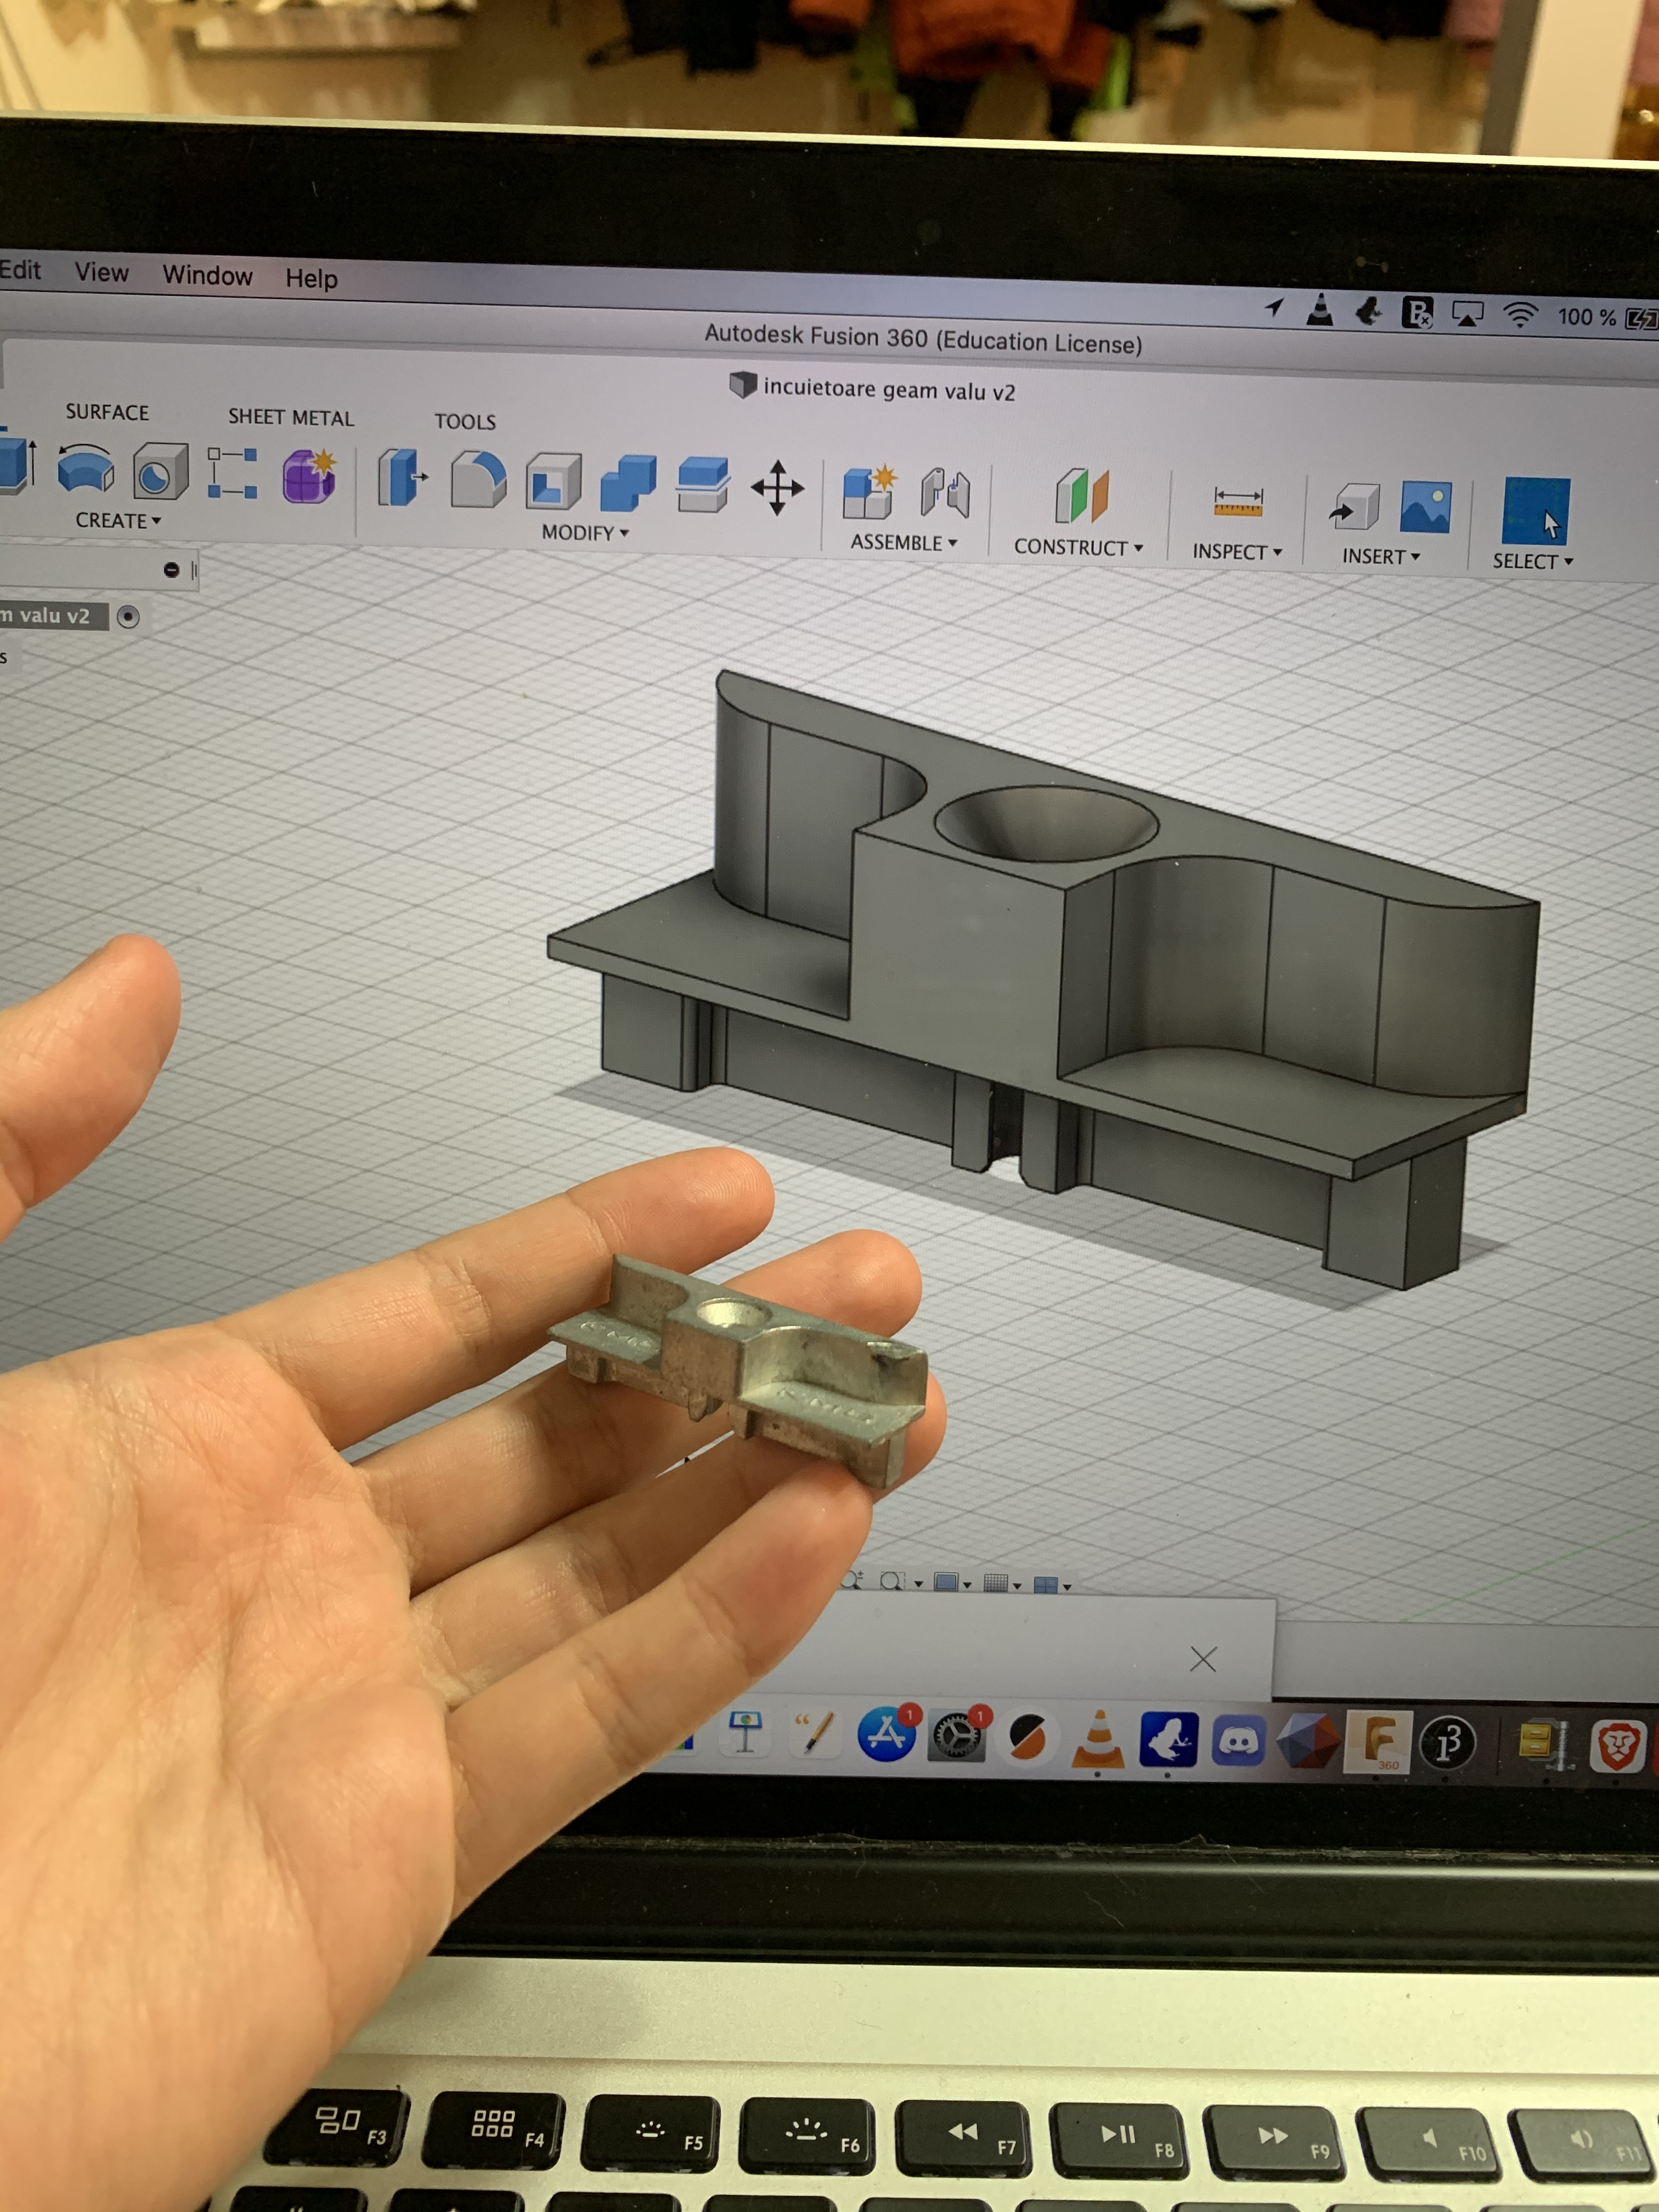The height and width of the screenshot is (2212, 1659).
Task: Open Discord in the dock
Action: pos(1238,1742)
